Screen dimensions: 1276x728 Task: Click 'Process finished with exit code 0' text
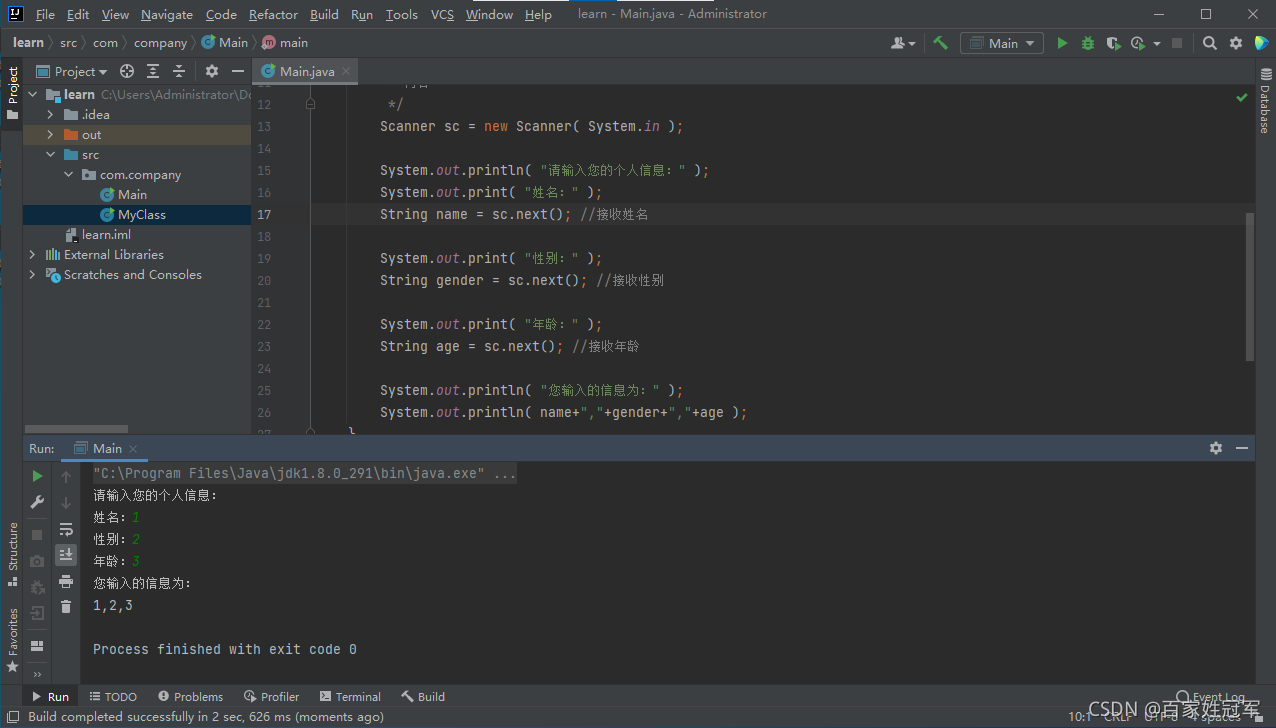[x=225, y=650]
